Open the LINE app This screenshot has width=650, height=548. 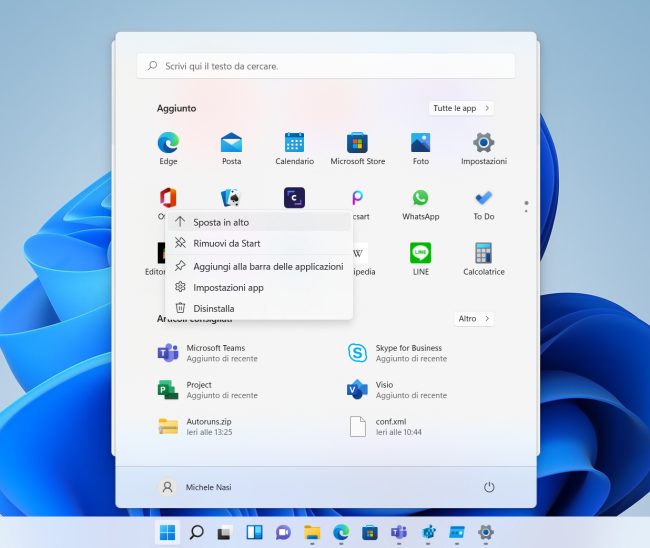coord(420,259)
